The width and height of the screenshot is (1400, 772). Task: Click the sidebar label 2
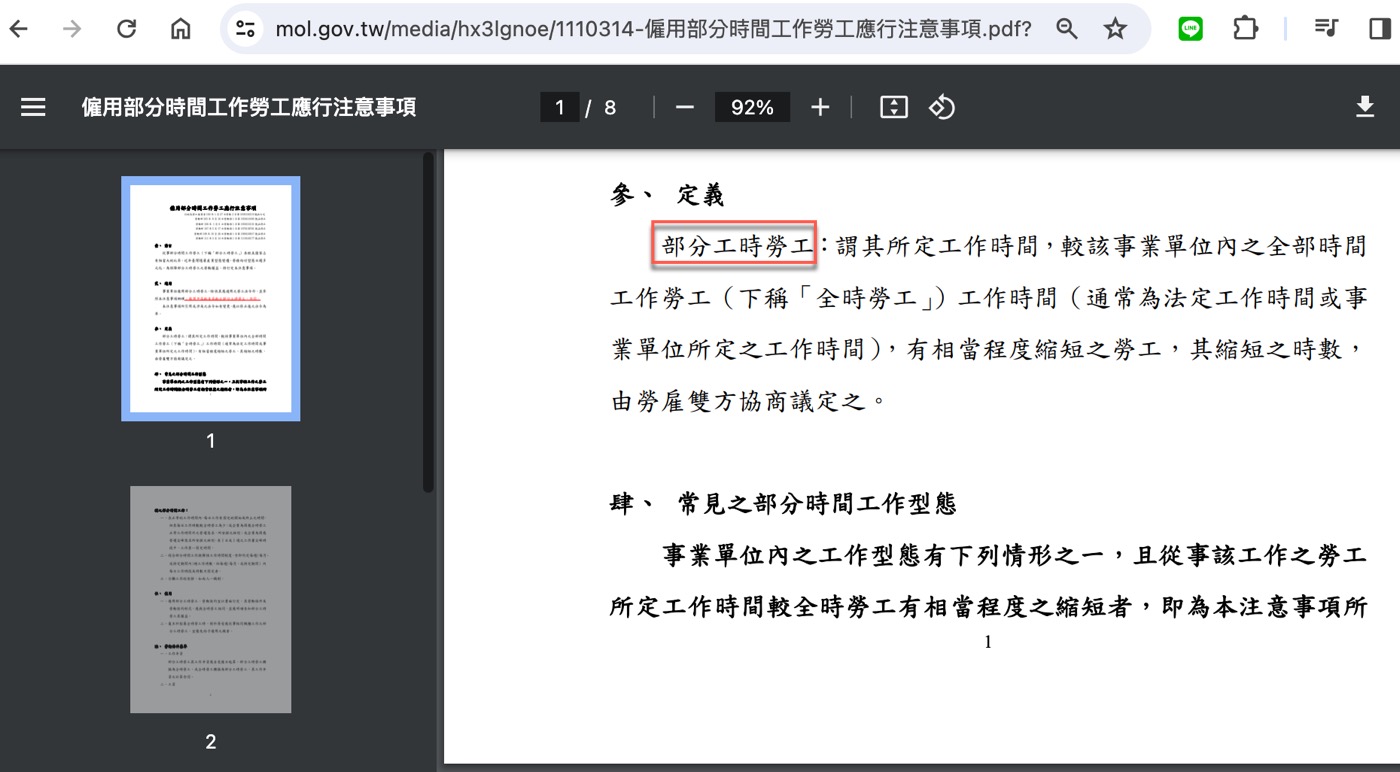pos(211,742)
